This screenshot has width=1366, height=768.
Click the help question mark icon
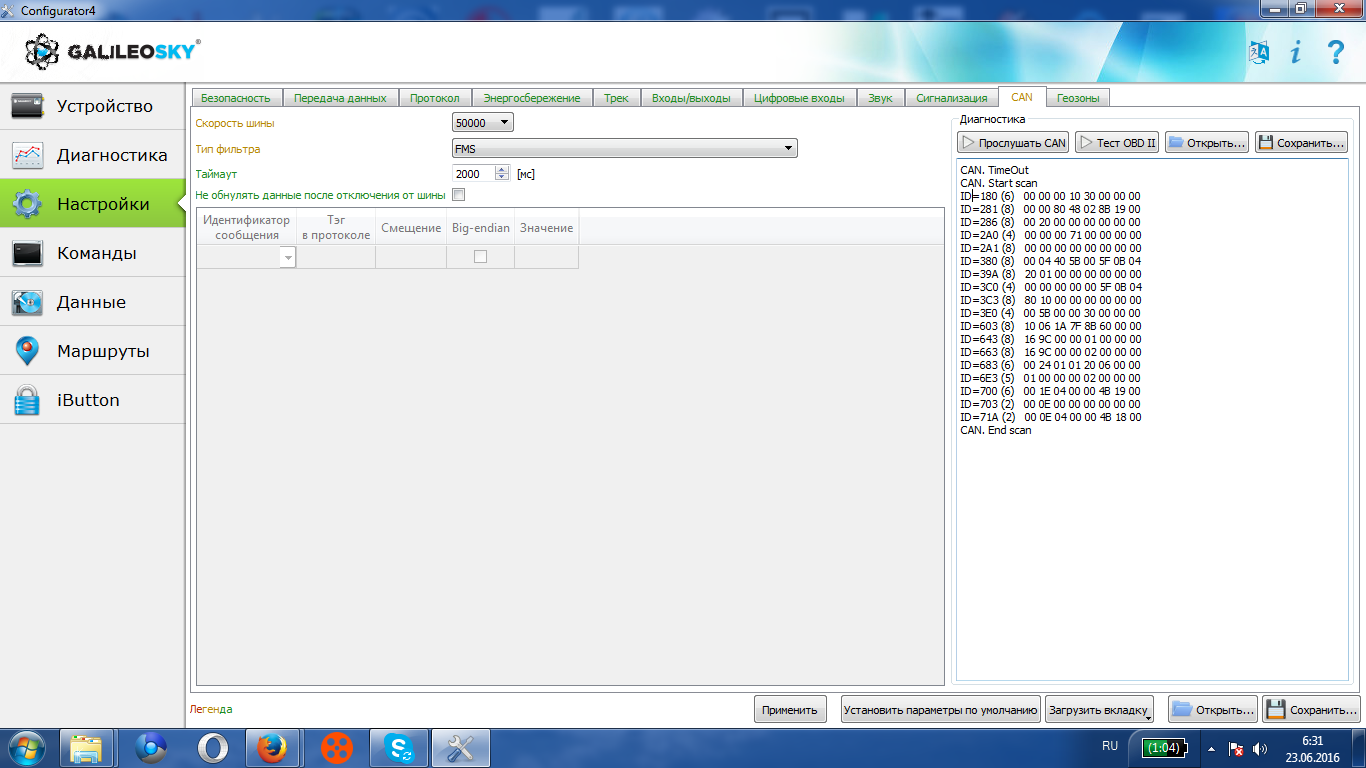(1335, 53)
